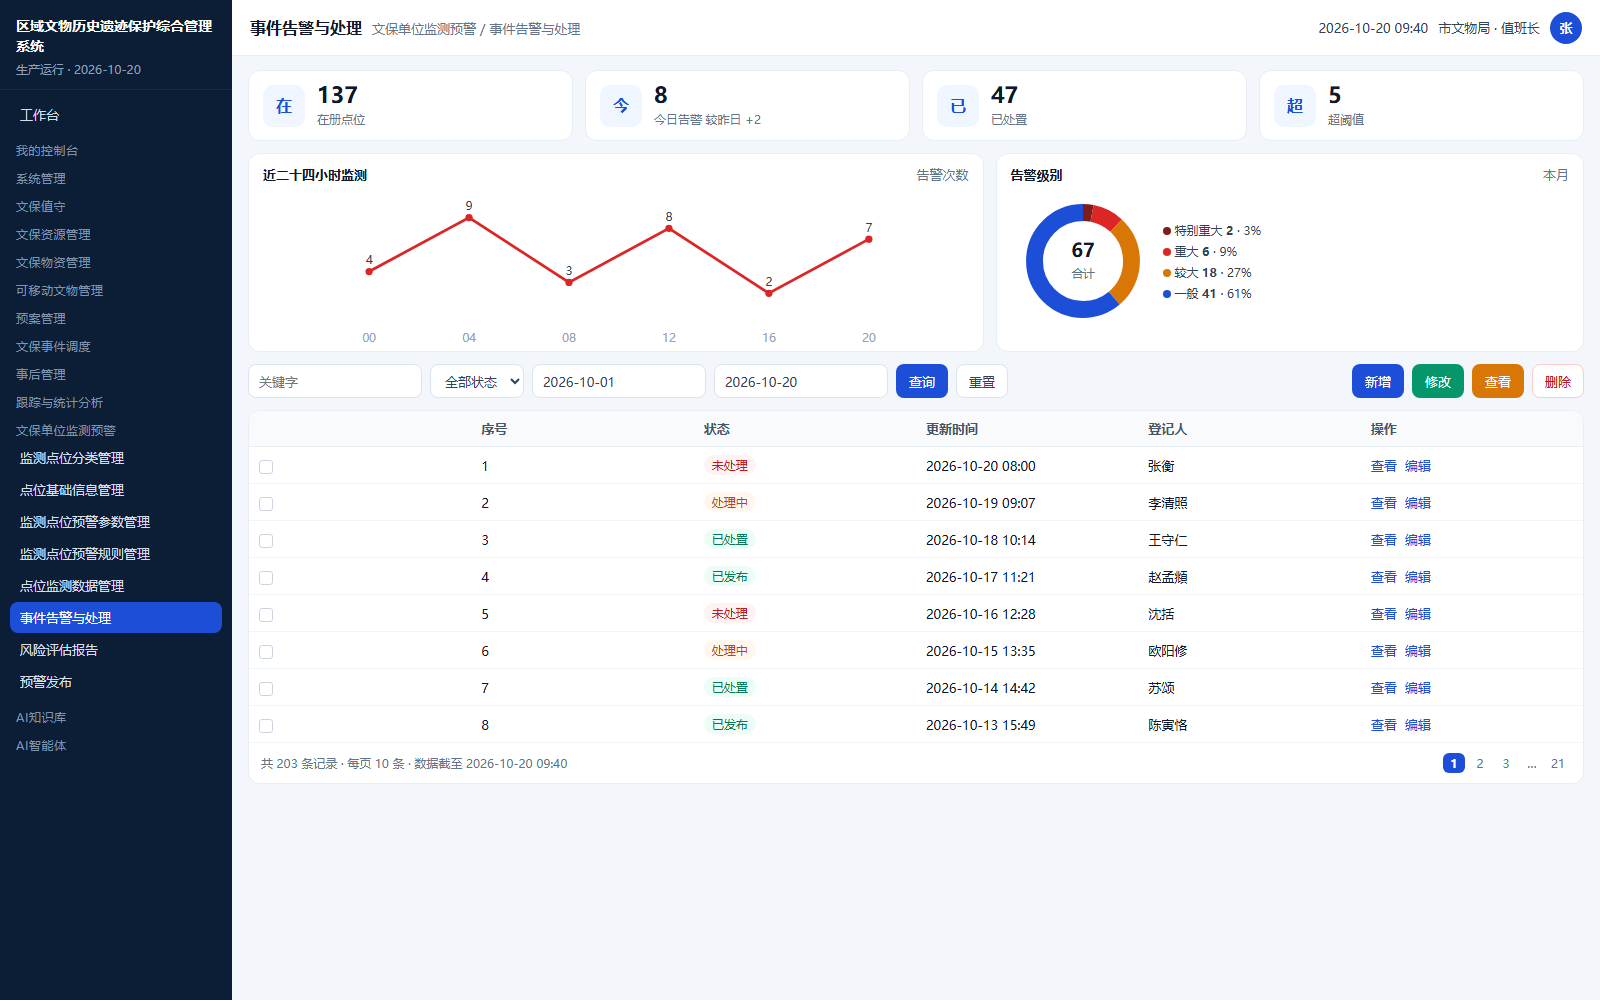The height and width of the screenshot is (1000, 1600).
Task: Focus the 关键字 search field
Action: (x=335, y=381)
